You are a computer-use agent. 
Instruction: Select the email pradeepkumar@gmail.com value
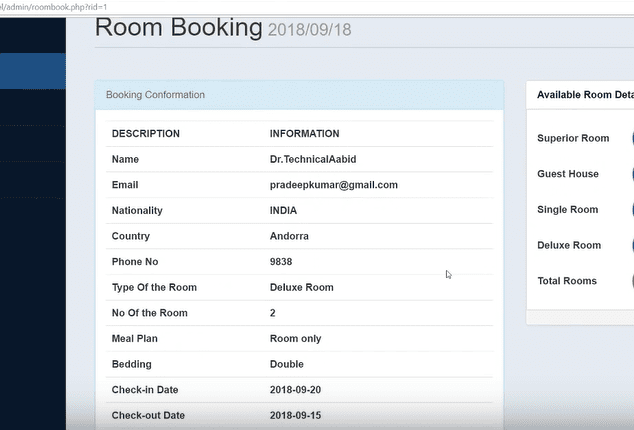pyautogui.click(x=334, y=185)
